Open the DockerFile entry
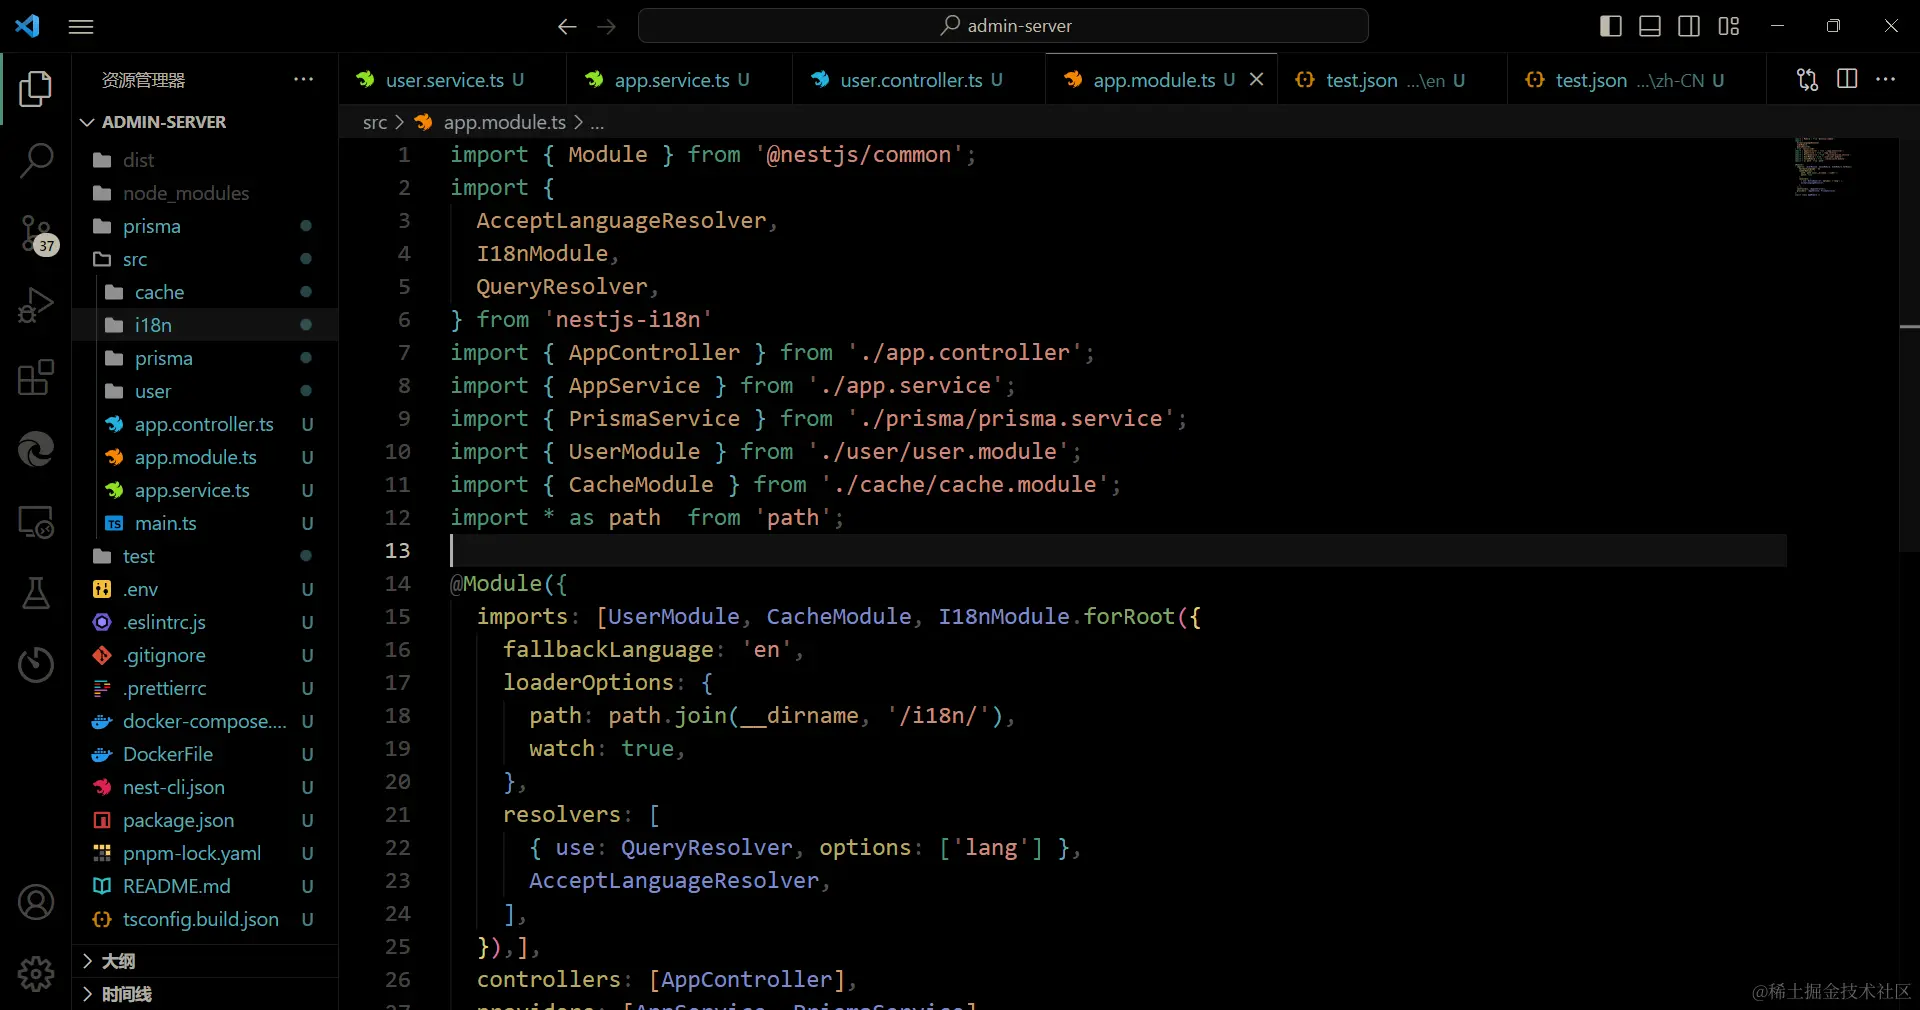The width and height of the screenshot is (1920, 1010). coord(205,754)
